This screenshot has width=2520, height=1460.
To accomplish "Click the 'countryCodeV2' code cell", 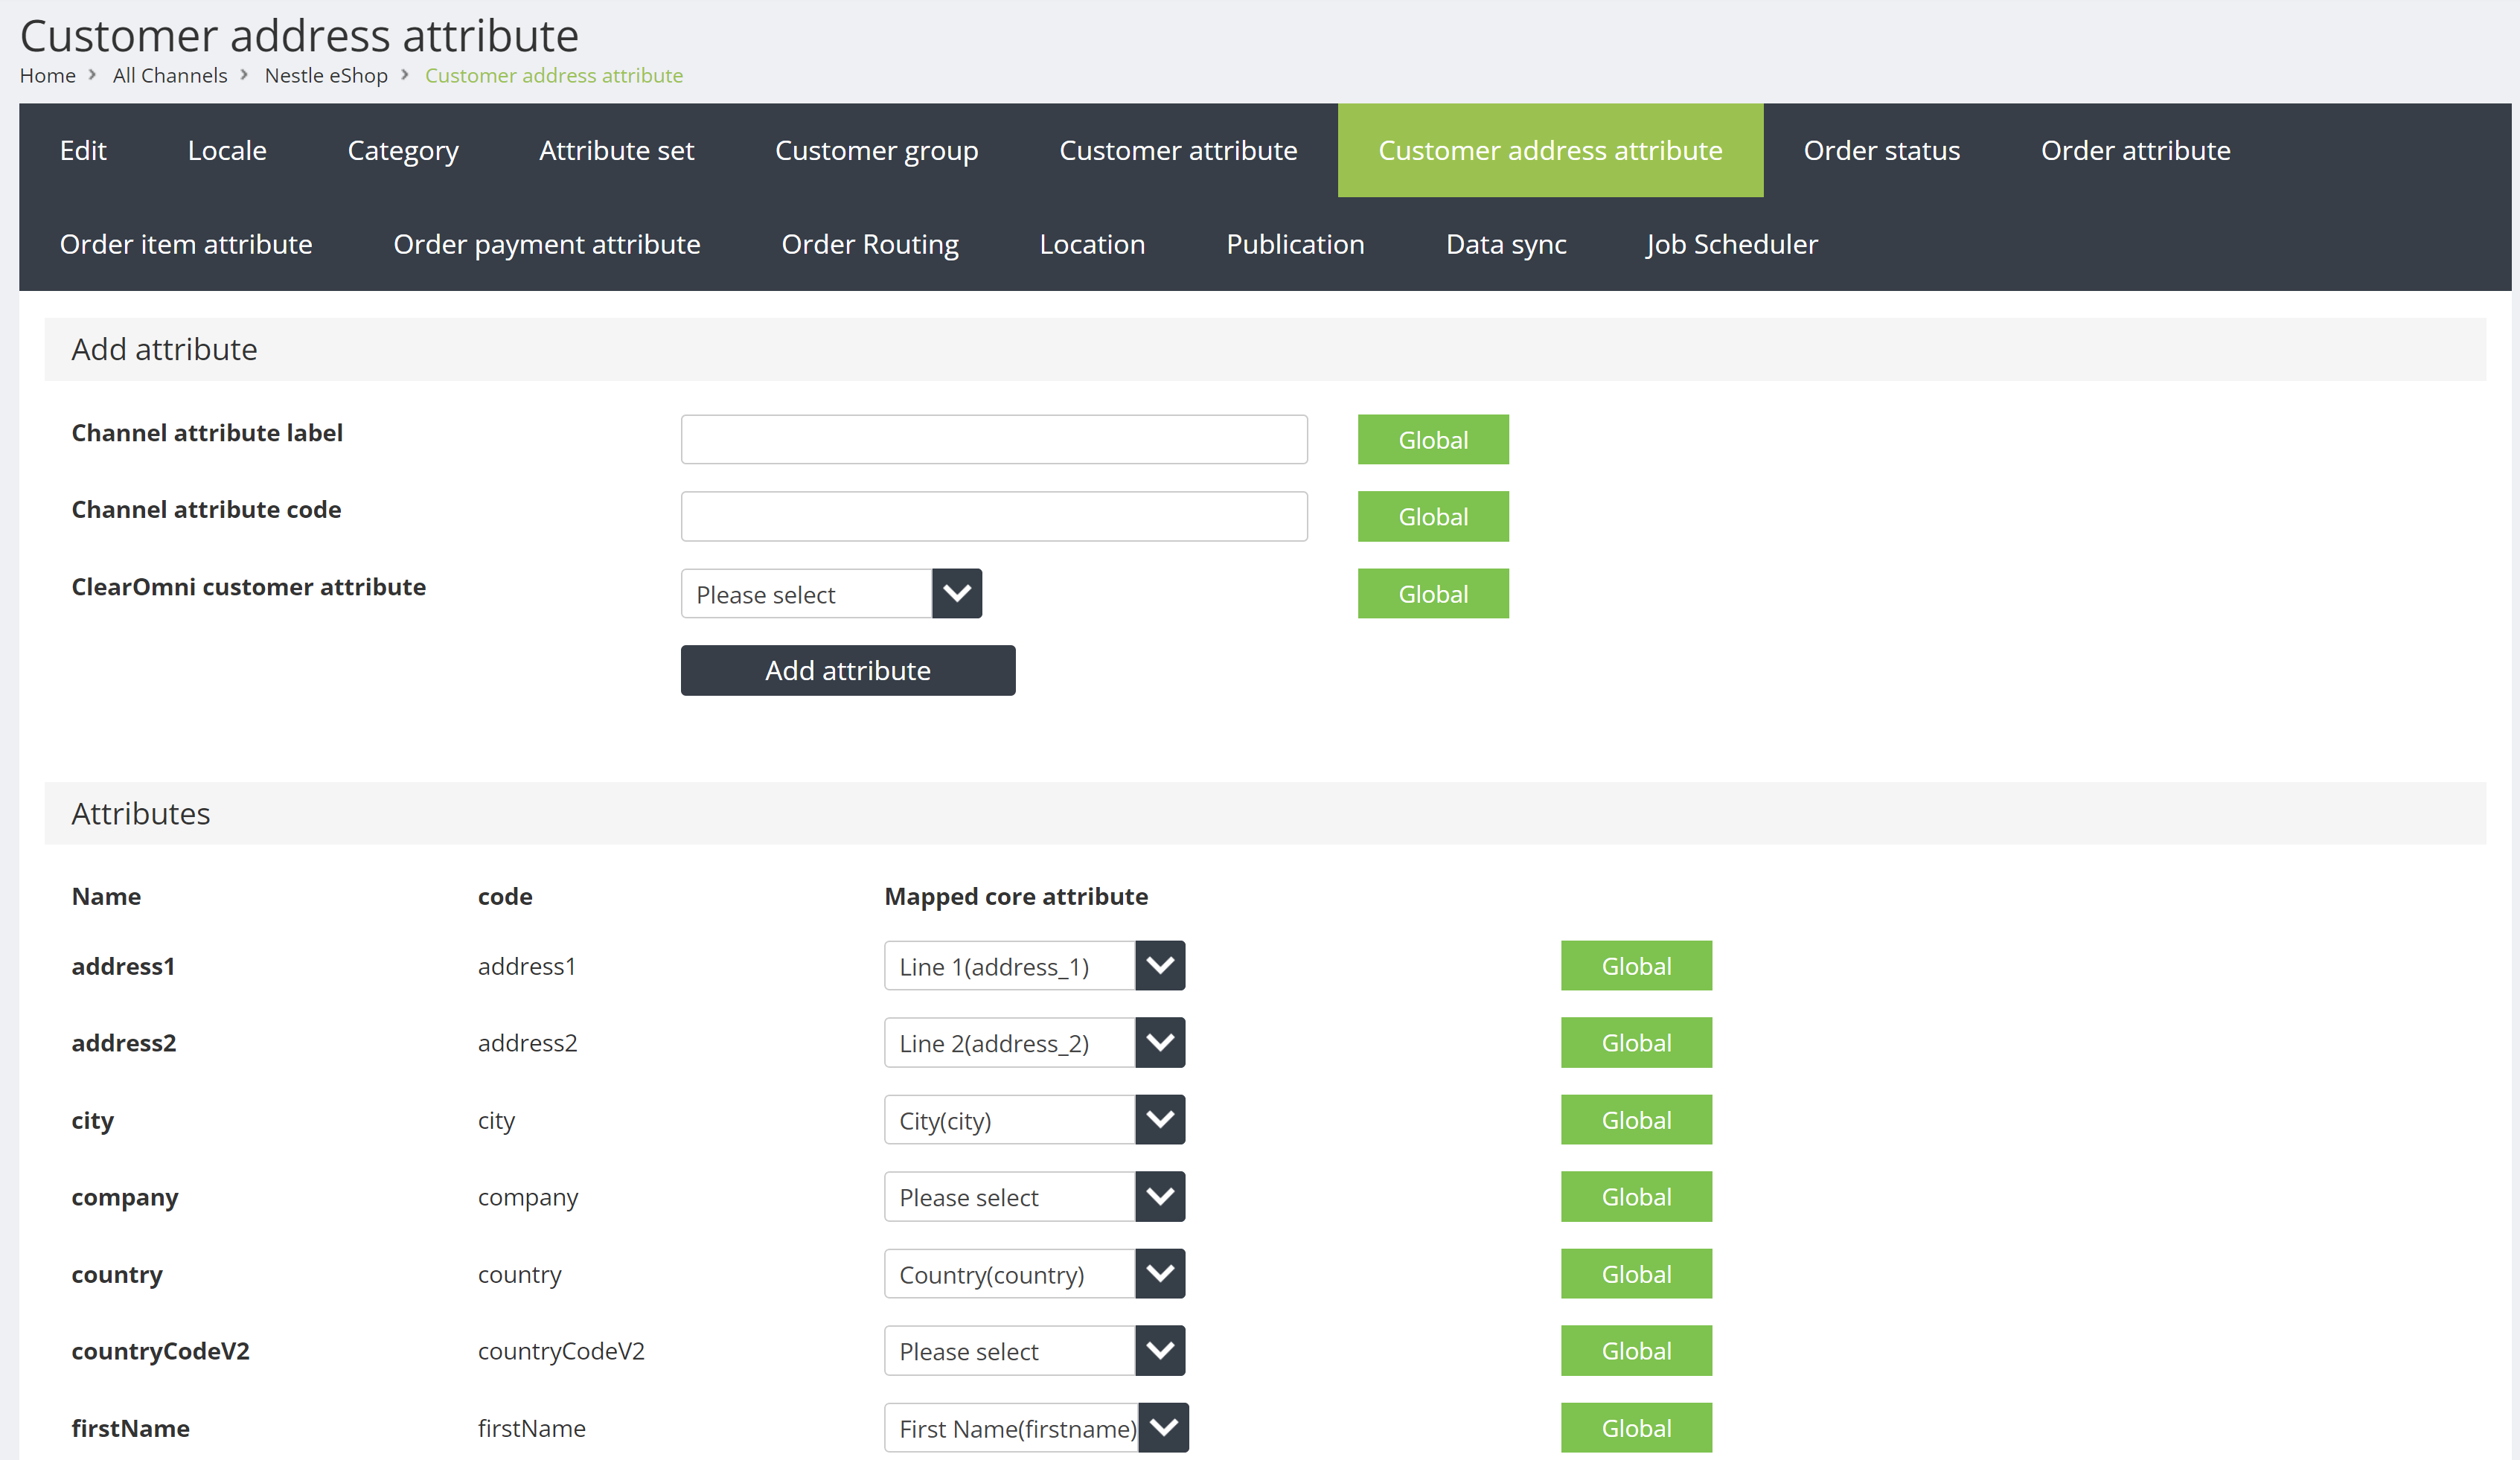I will coord(561,1351).
